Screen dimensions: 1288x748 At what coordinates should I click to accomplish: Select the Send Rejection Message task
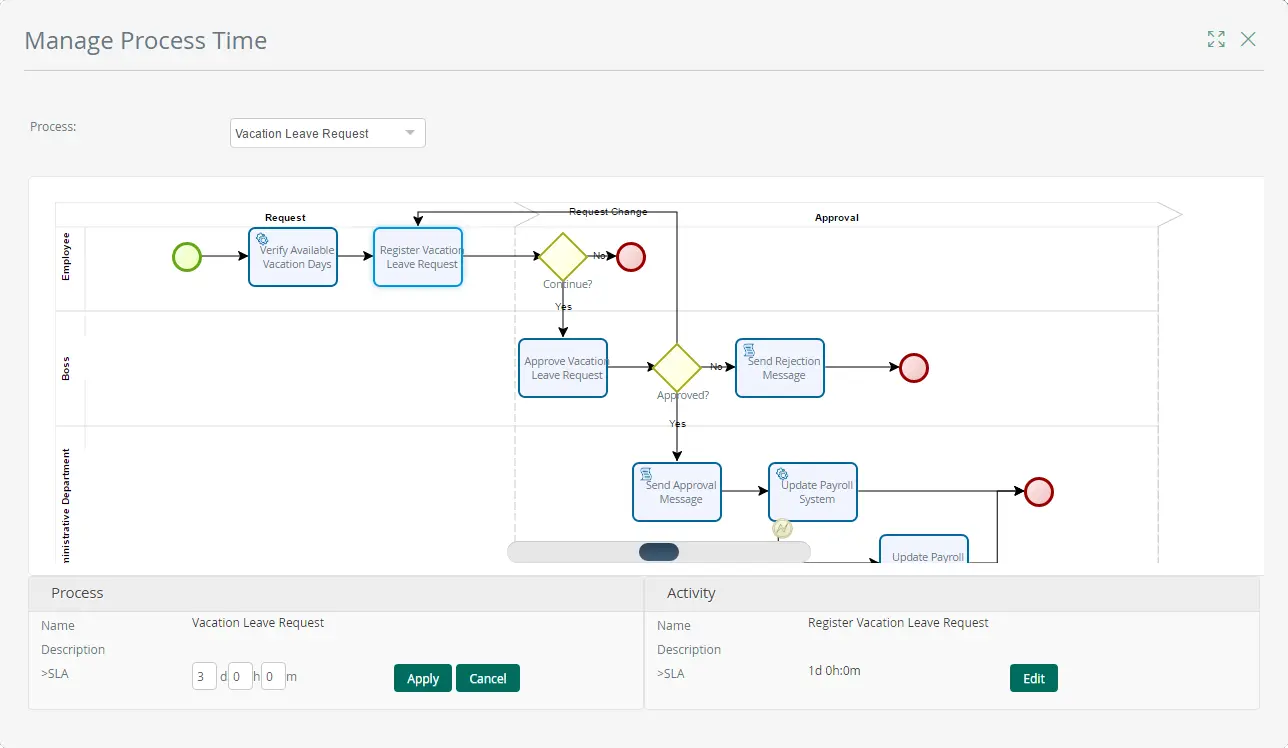(780, 368)
